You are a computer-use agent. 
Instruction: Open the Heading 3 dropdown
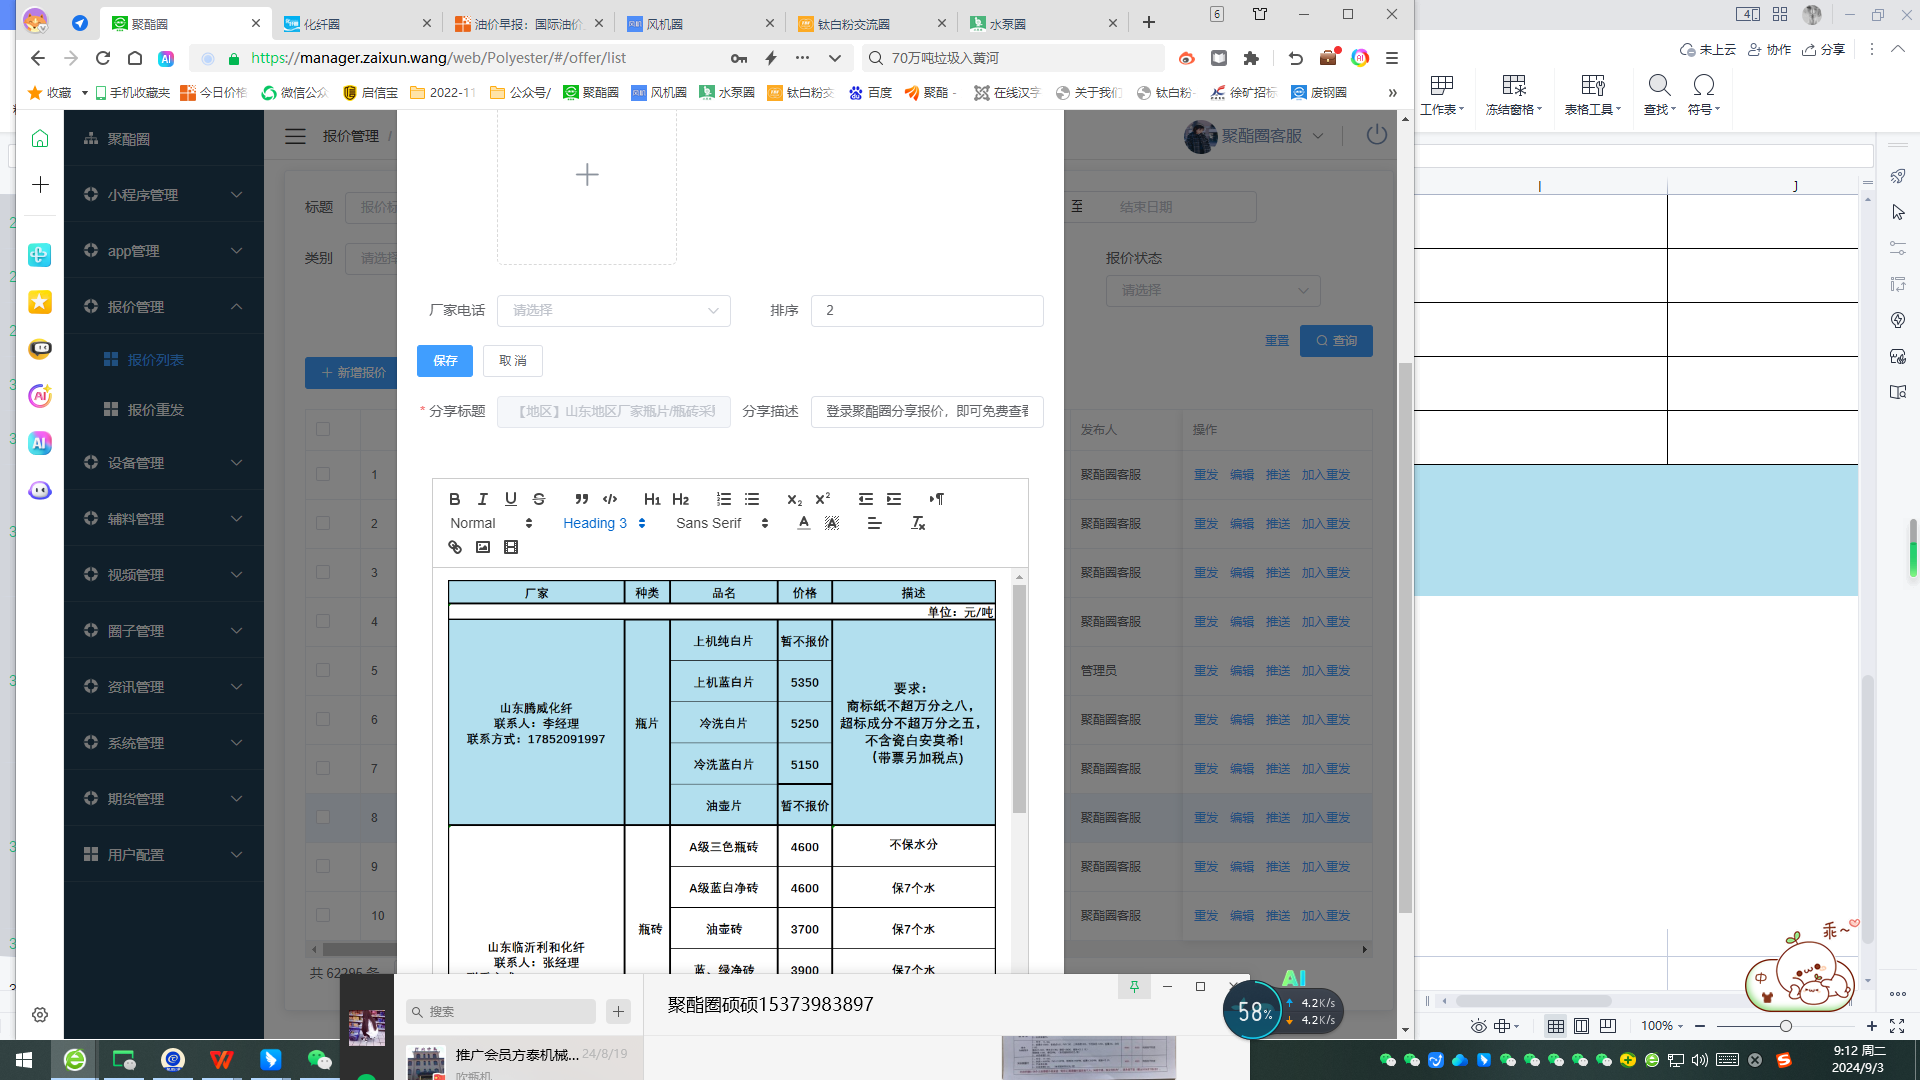(604, 523)
